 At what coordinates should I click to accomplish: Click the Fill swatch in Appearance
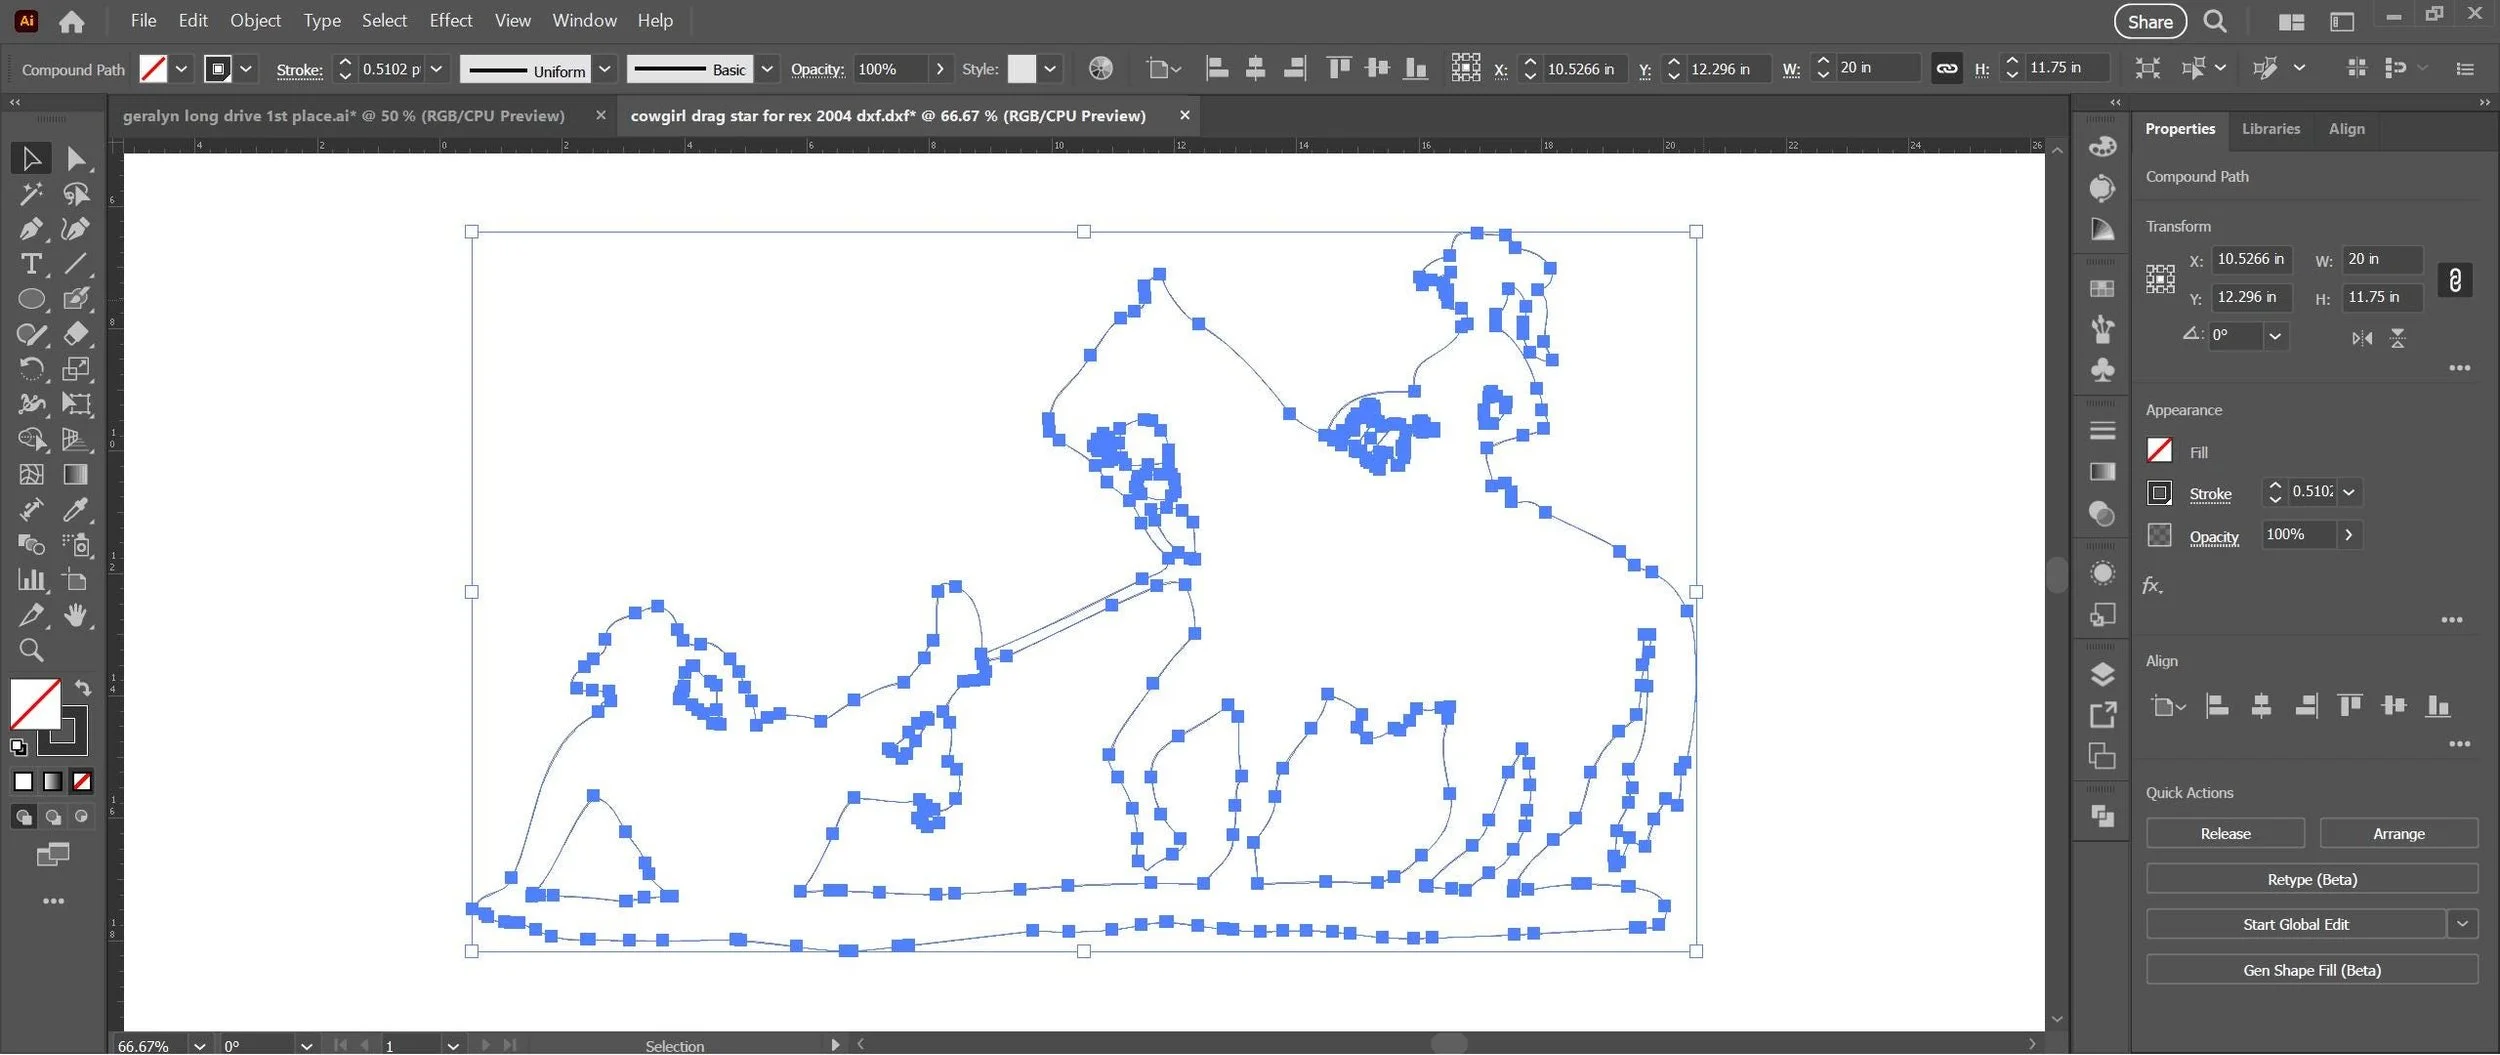click(2159, 451)
